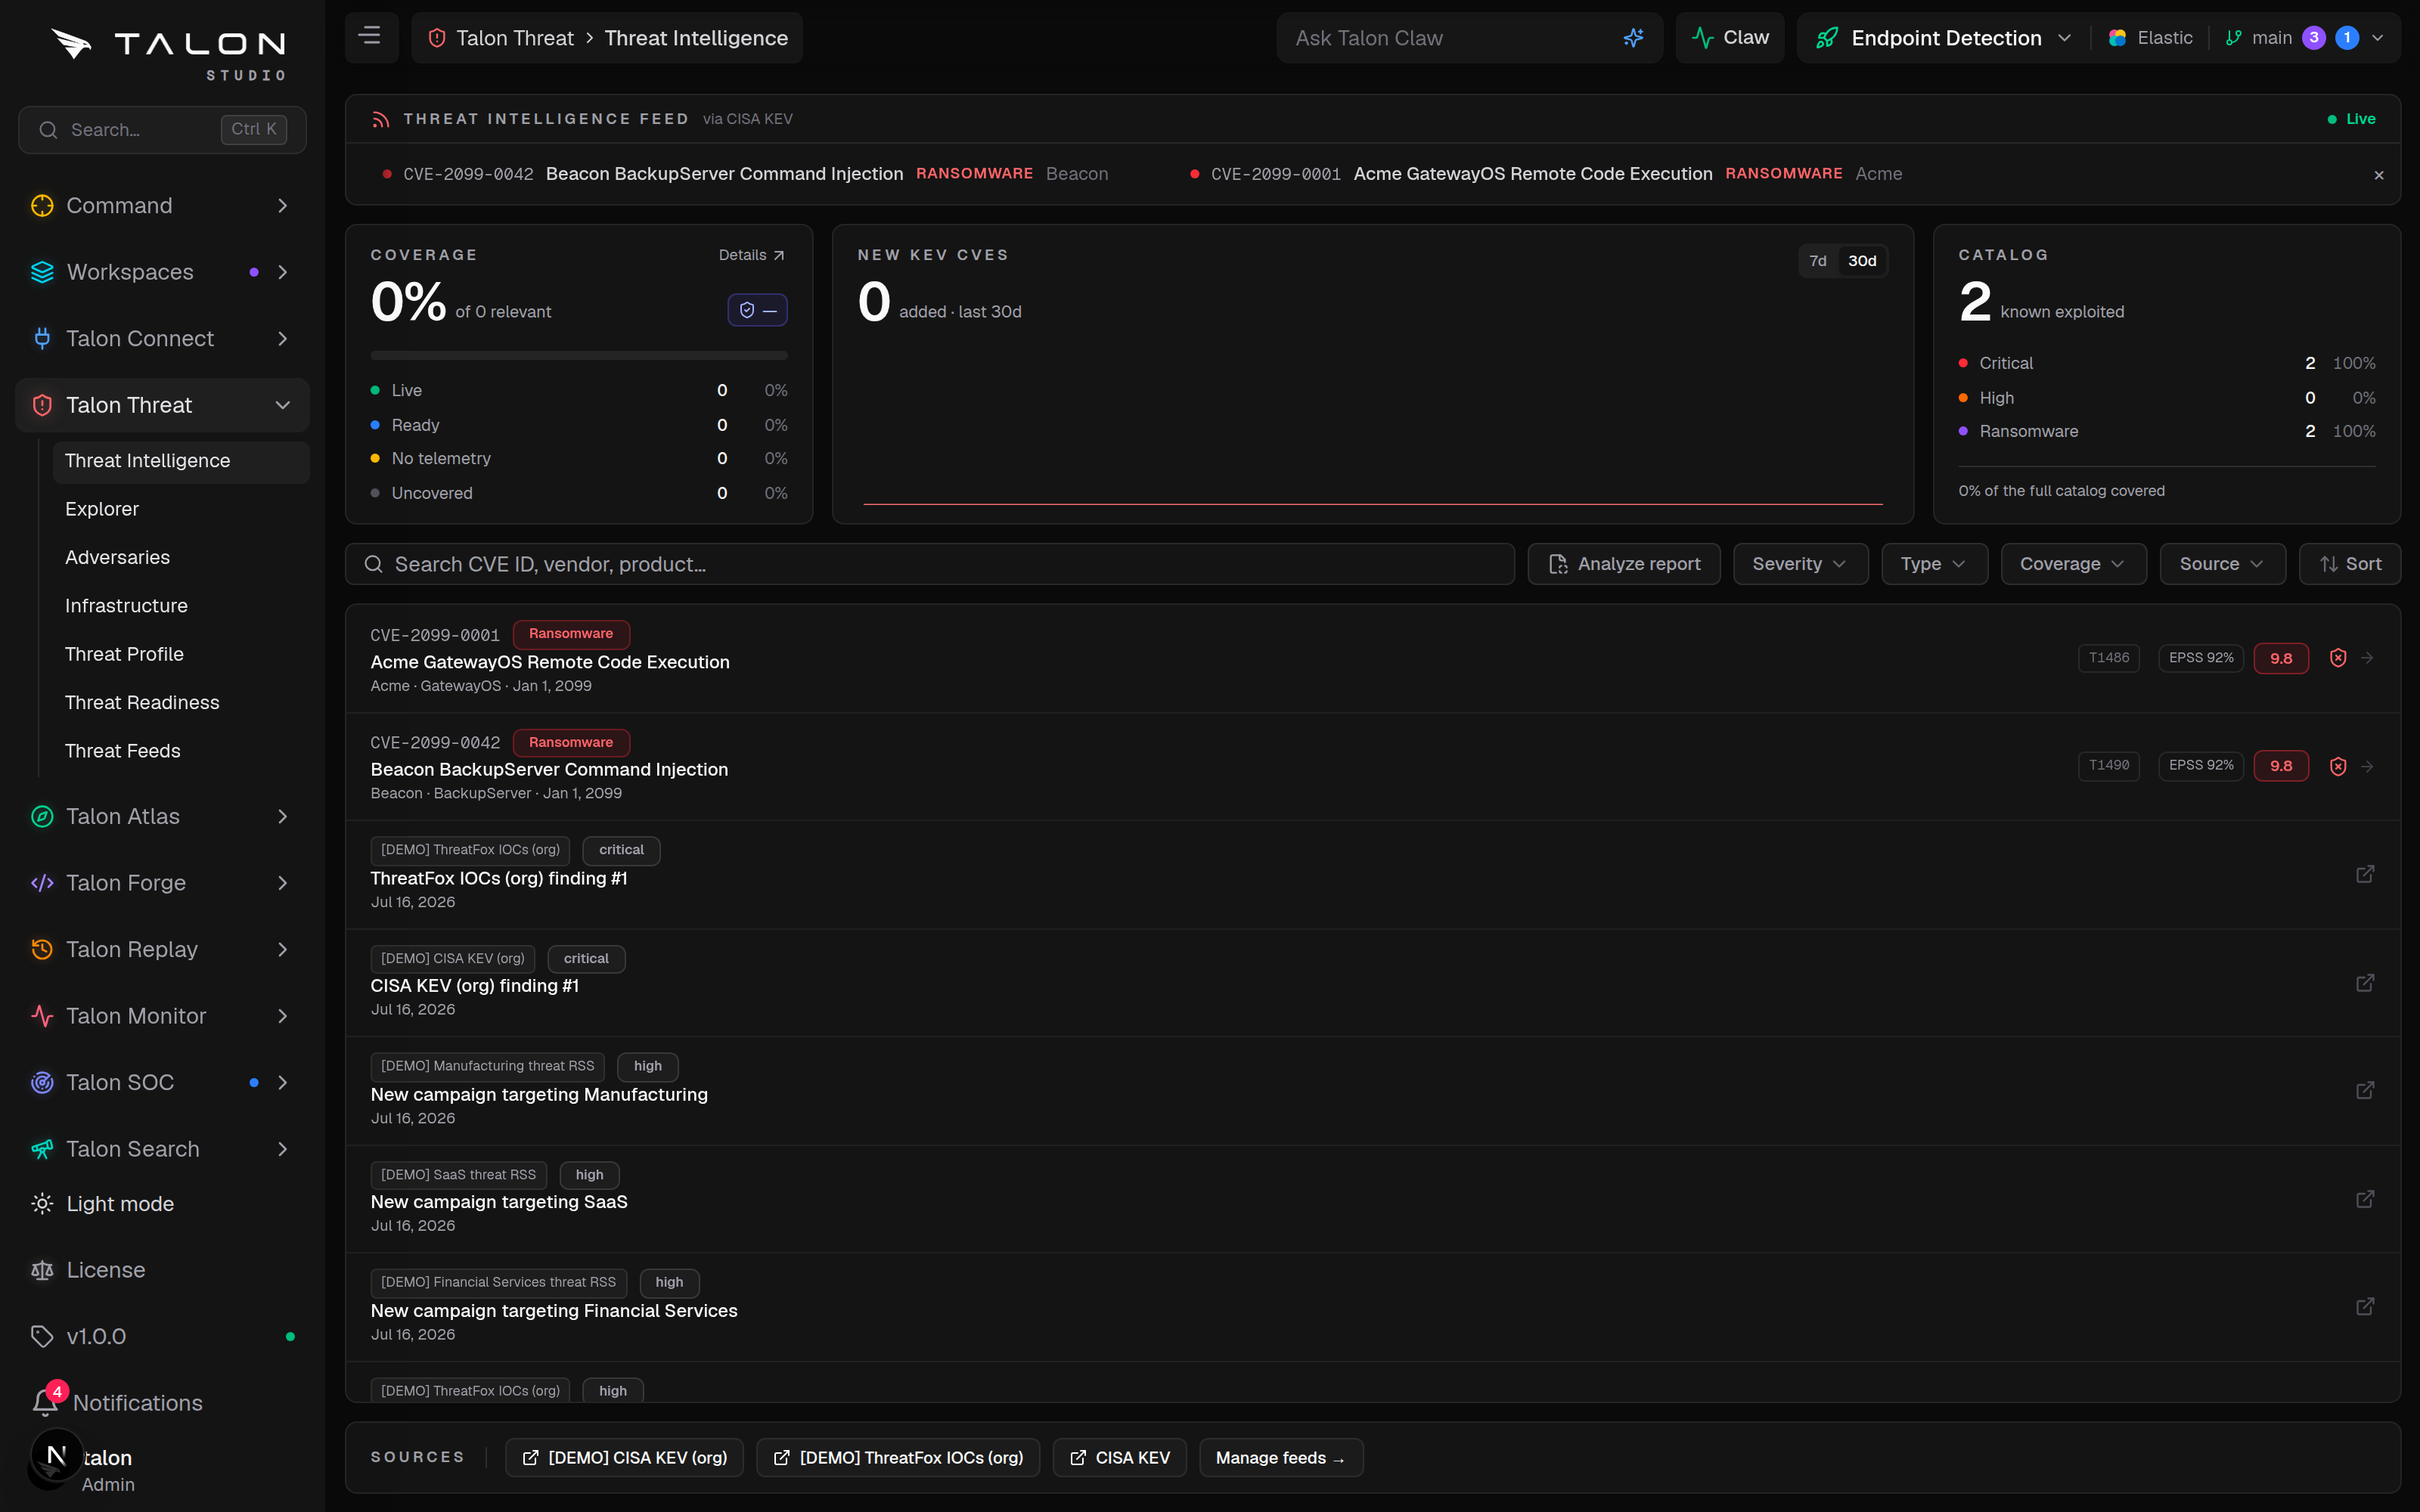
Task: Toggle the sidebar hamburger menu
Action: 370,37
